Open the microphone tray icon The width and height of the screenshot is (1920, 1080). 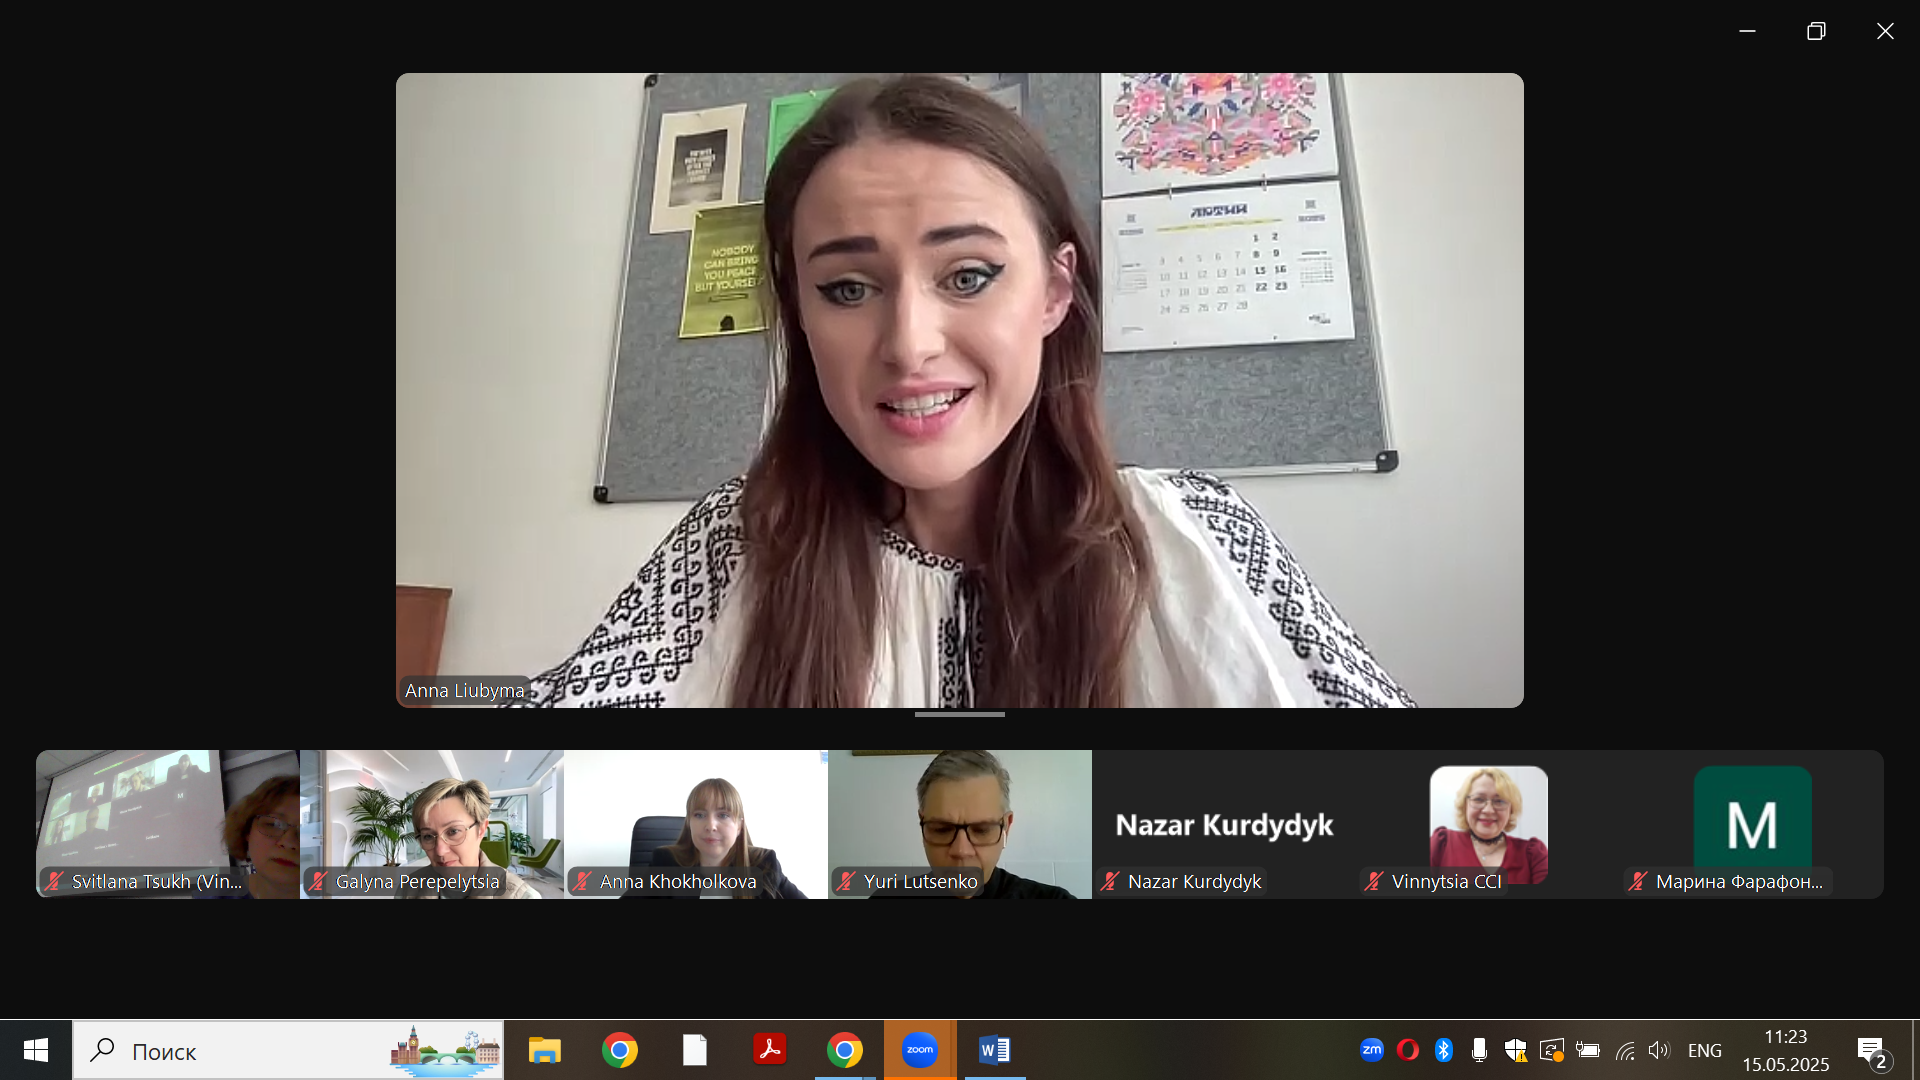tap(1479, 1050)
